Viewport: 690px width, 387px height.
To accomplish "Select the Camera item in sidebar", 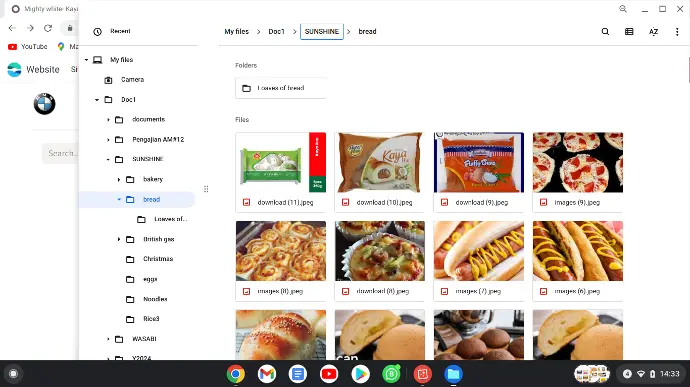I will click(x=132, y=80).
